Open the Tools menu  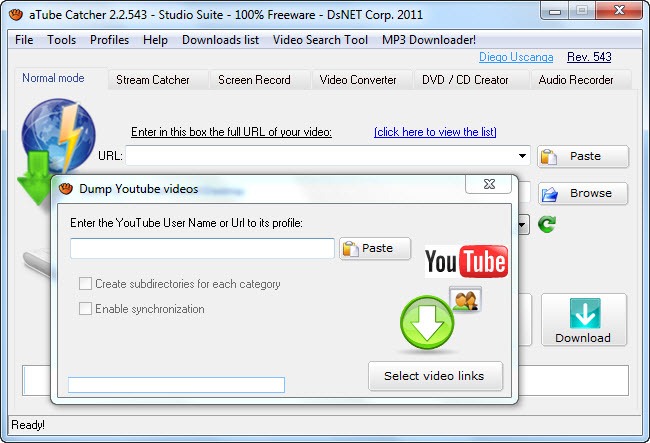point(61,40)
